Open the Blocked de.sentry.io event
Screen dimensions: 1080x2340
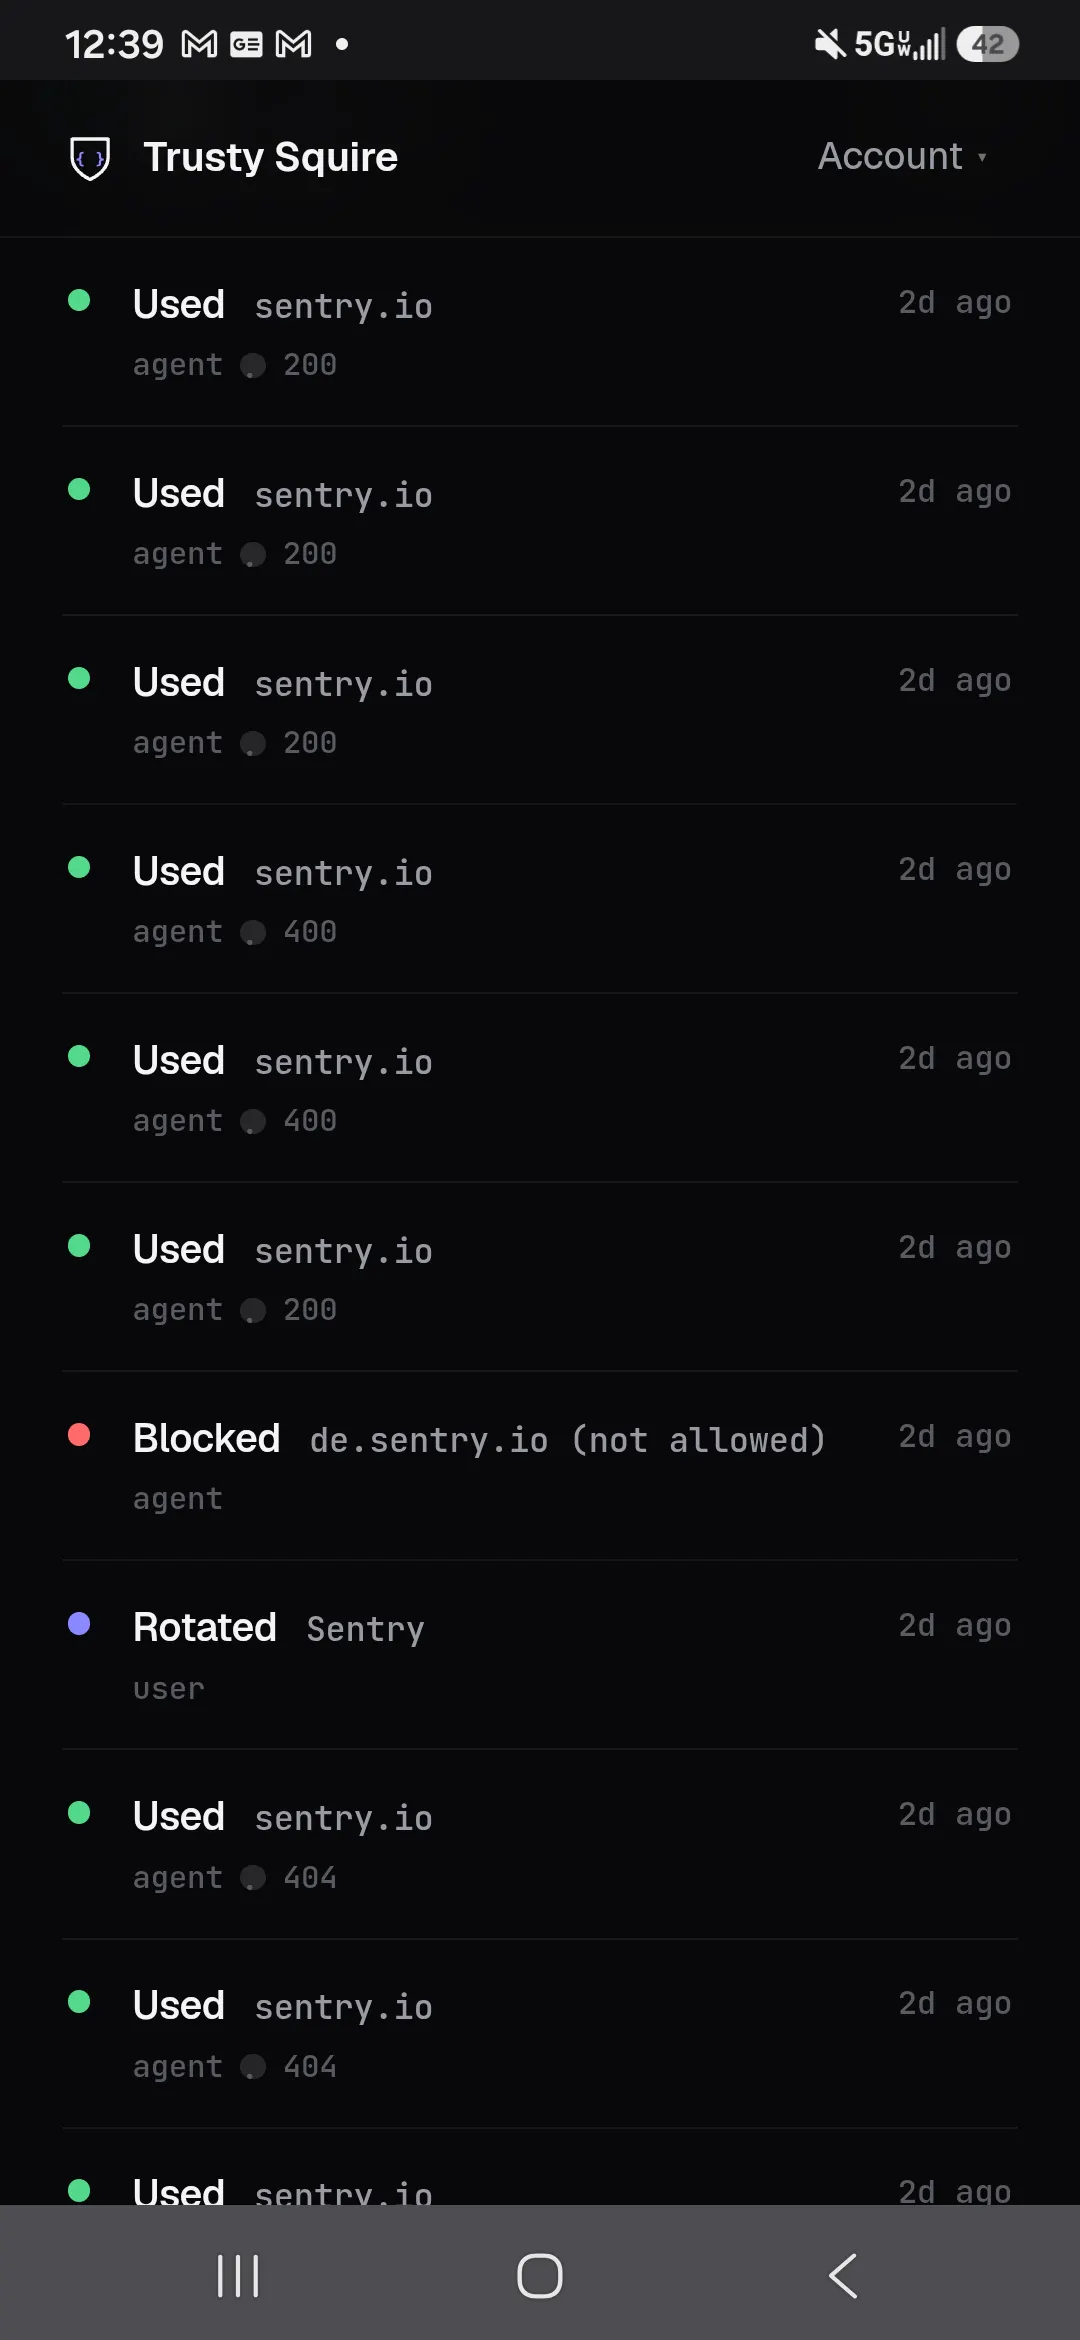(x=540, y=1466)
